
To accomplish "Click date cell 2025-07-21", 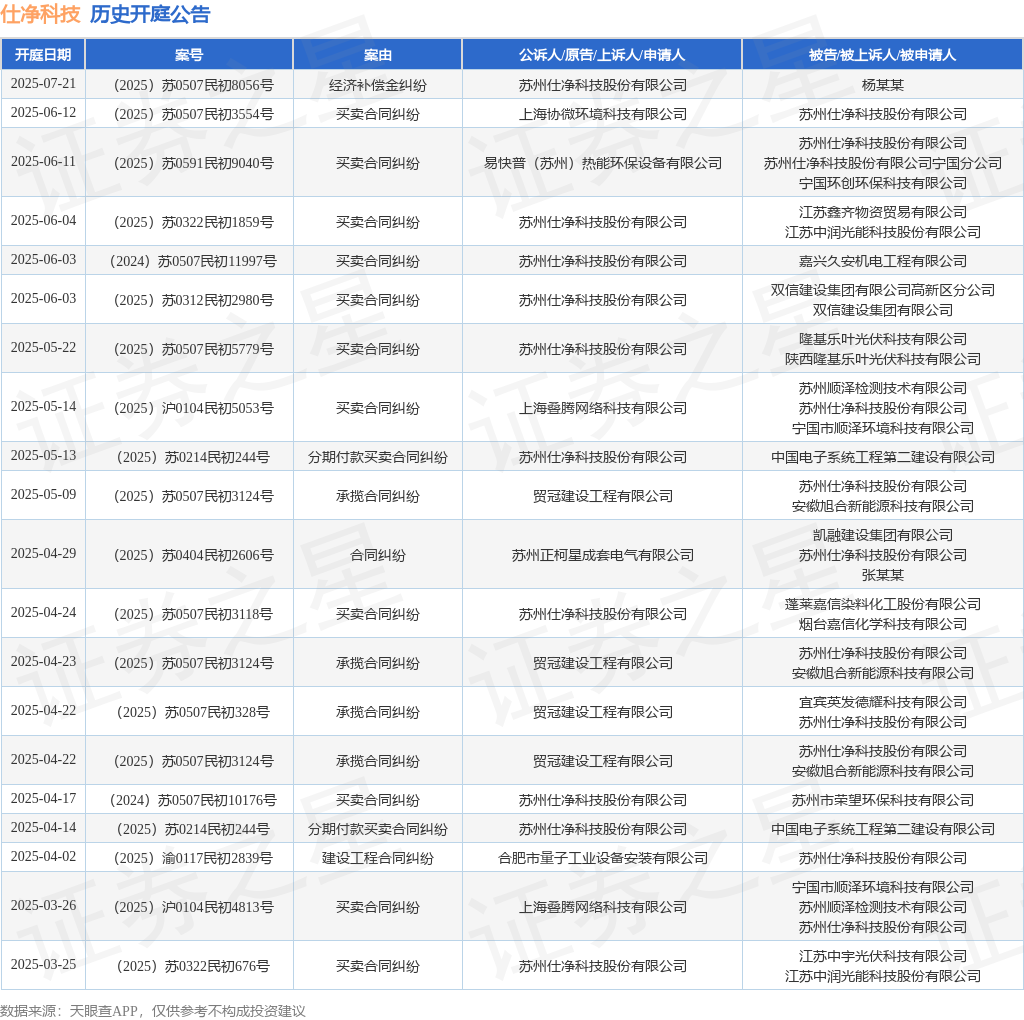I will (43, 84).
